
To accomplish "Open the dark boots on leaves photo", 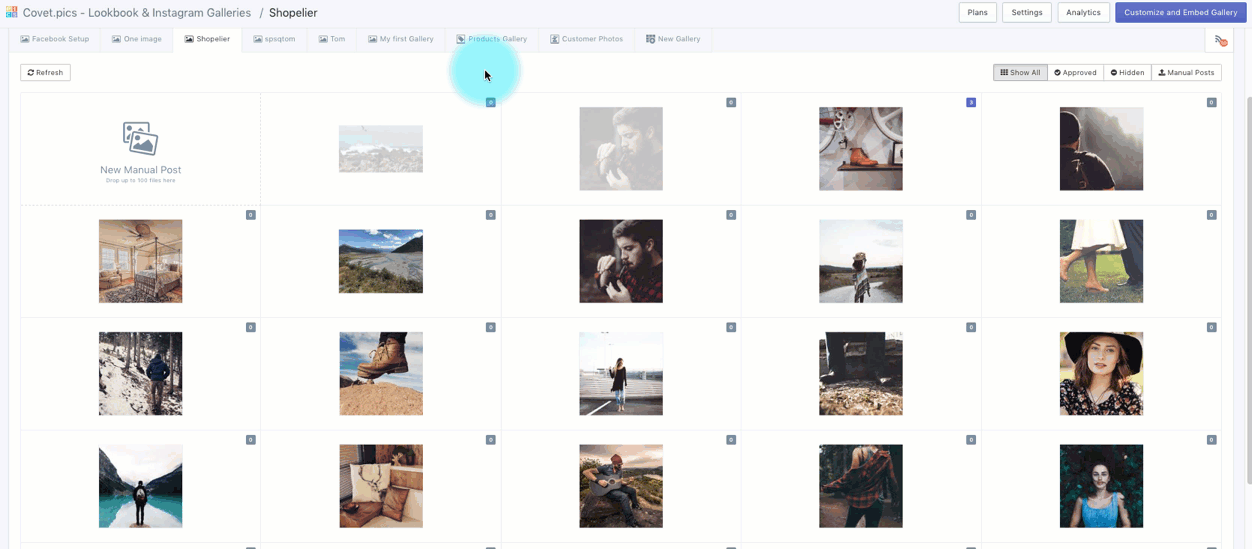I will click(x=861, y=374).
